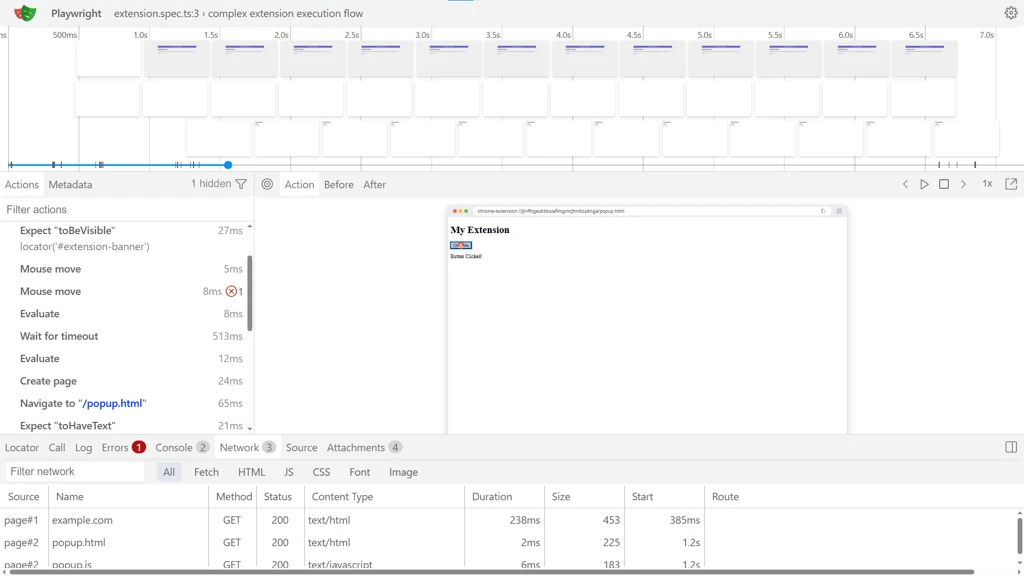This screenshot has width=1024, height=576.
Task: Change playback speed from 1x
Action: coord(987,184)
